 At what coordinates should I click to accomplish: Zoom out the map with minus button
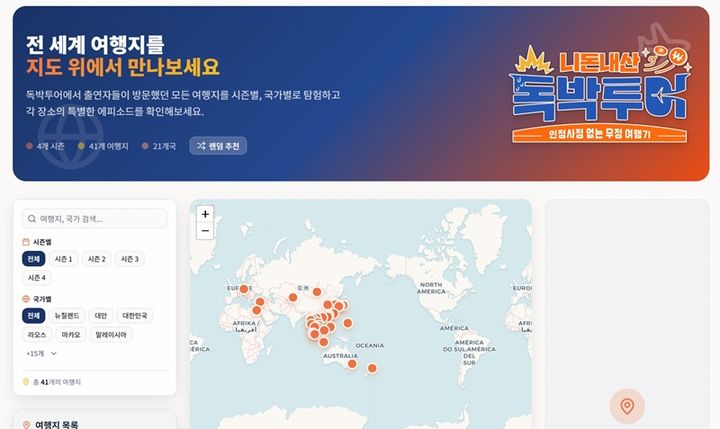pos(205,231)
